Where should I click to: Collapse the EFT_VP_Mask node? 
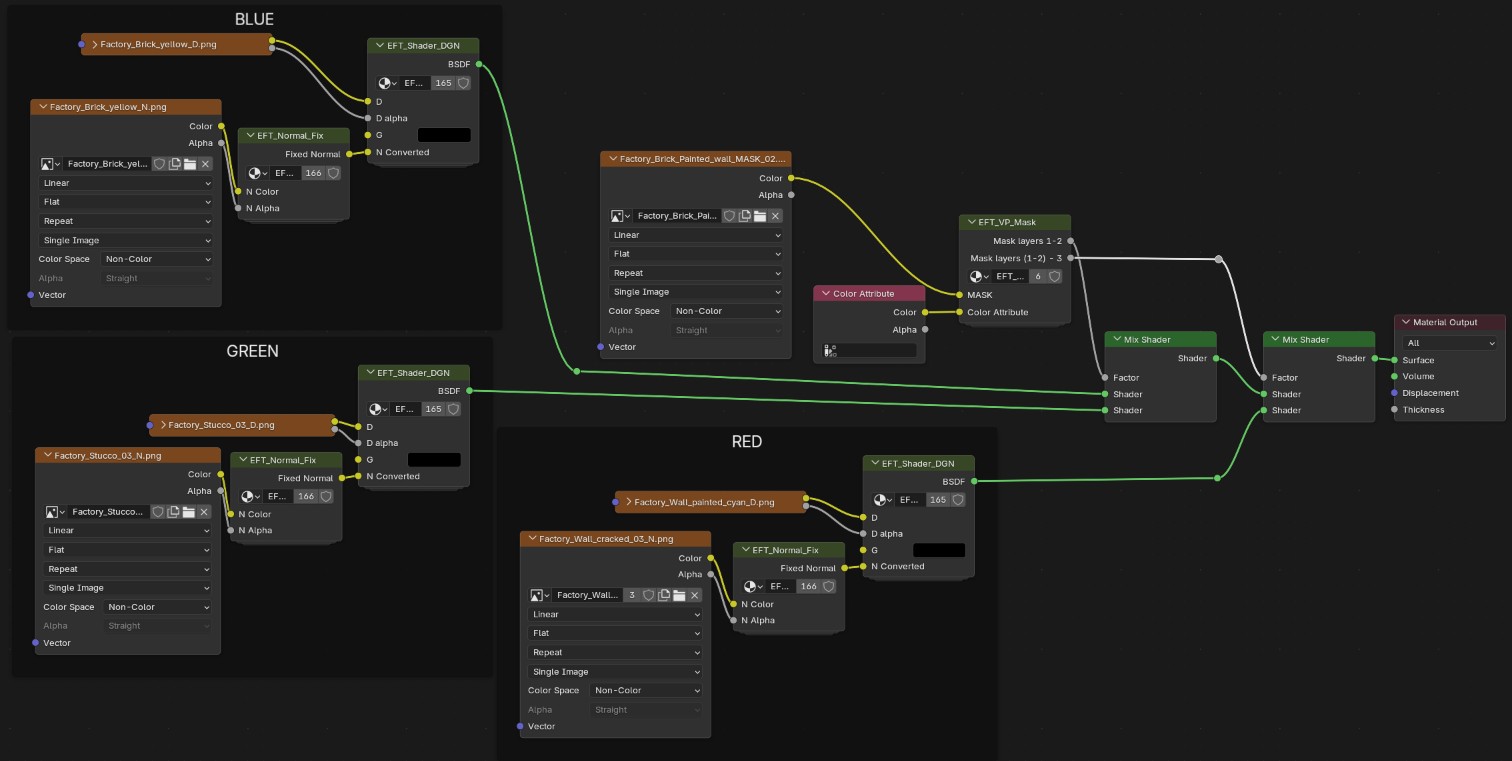[x=971, y=222]
